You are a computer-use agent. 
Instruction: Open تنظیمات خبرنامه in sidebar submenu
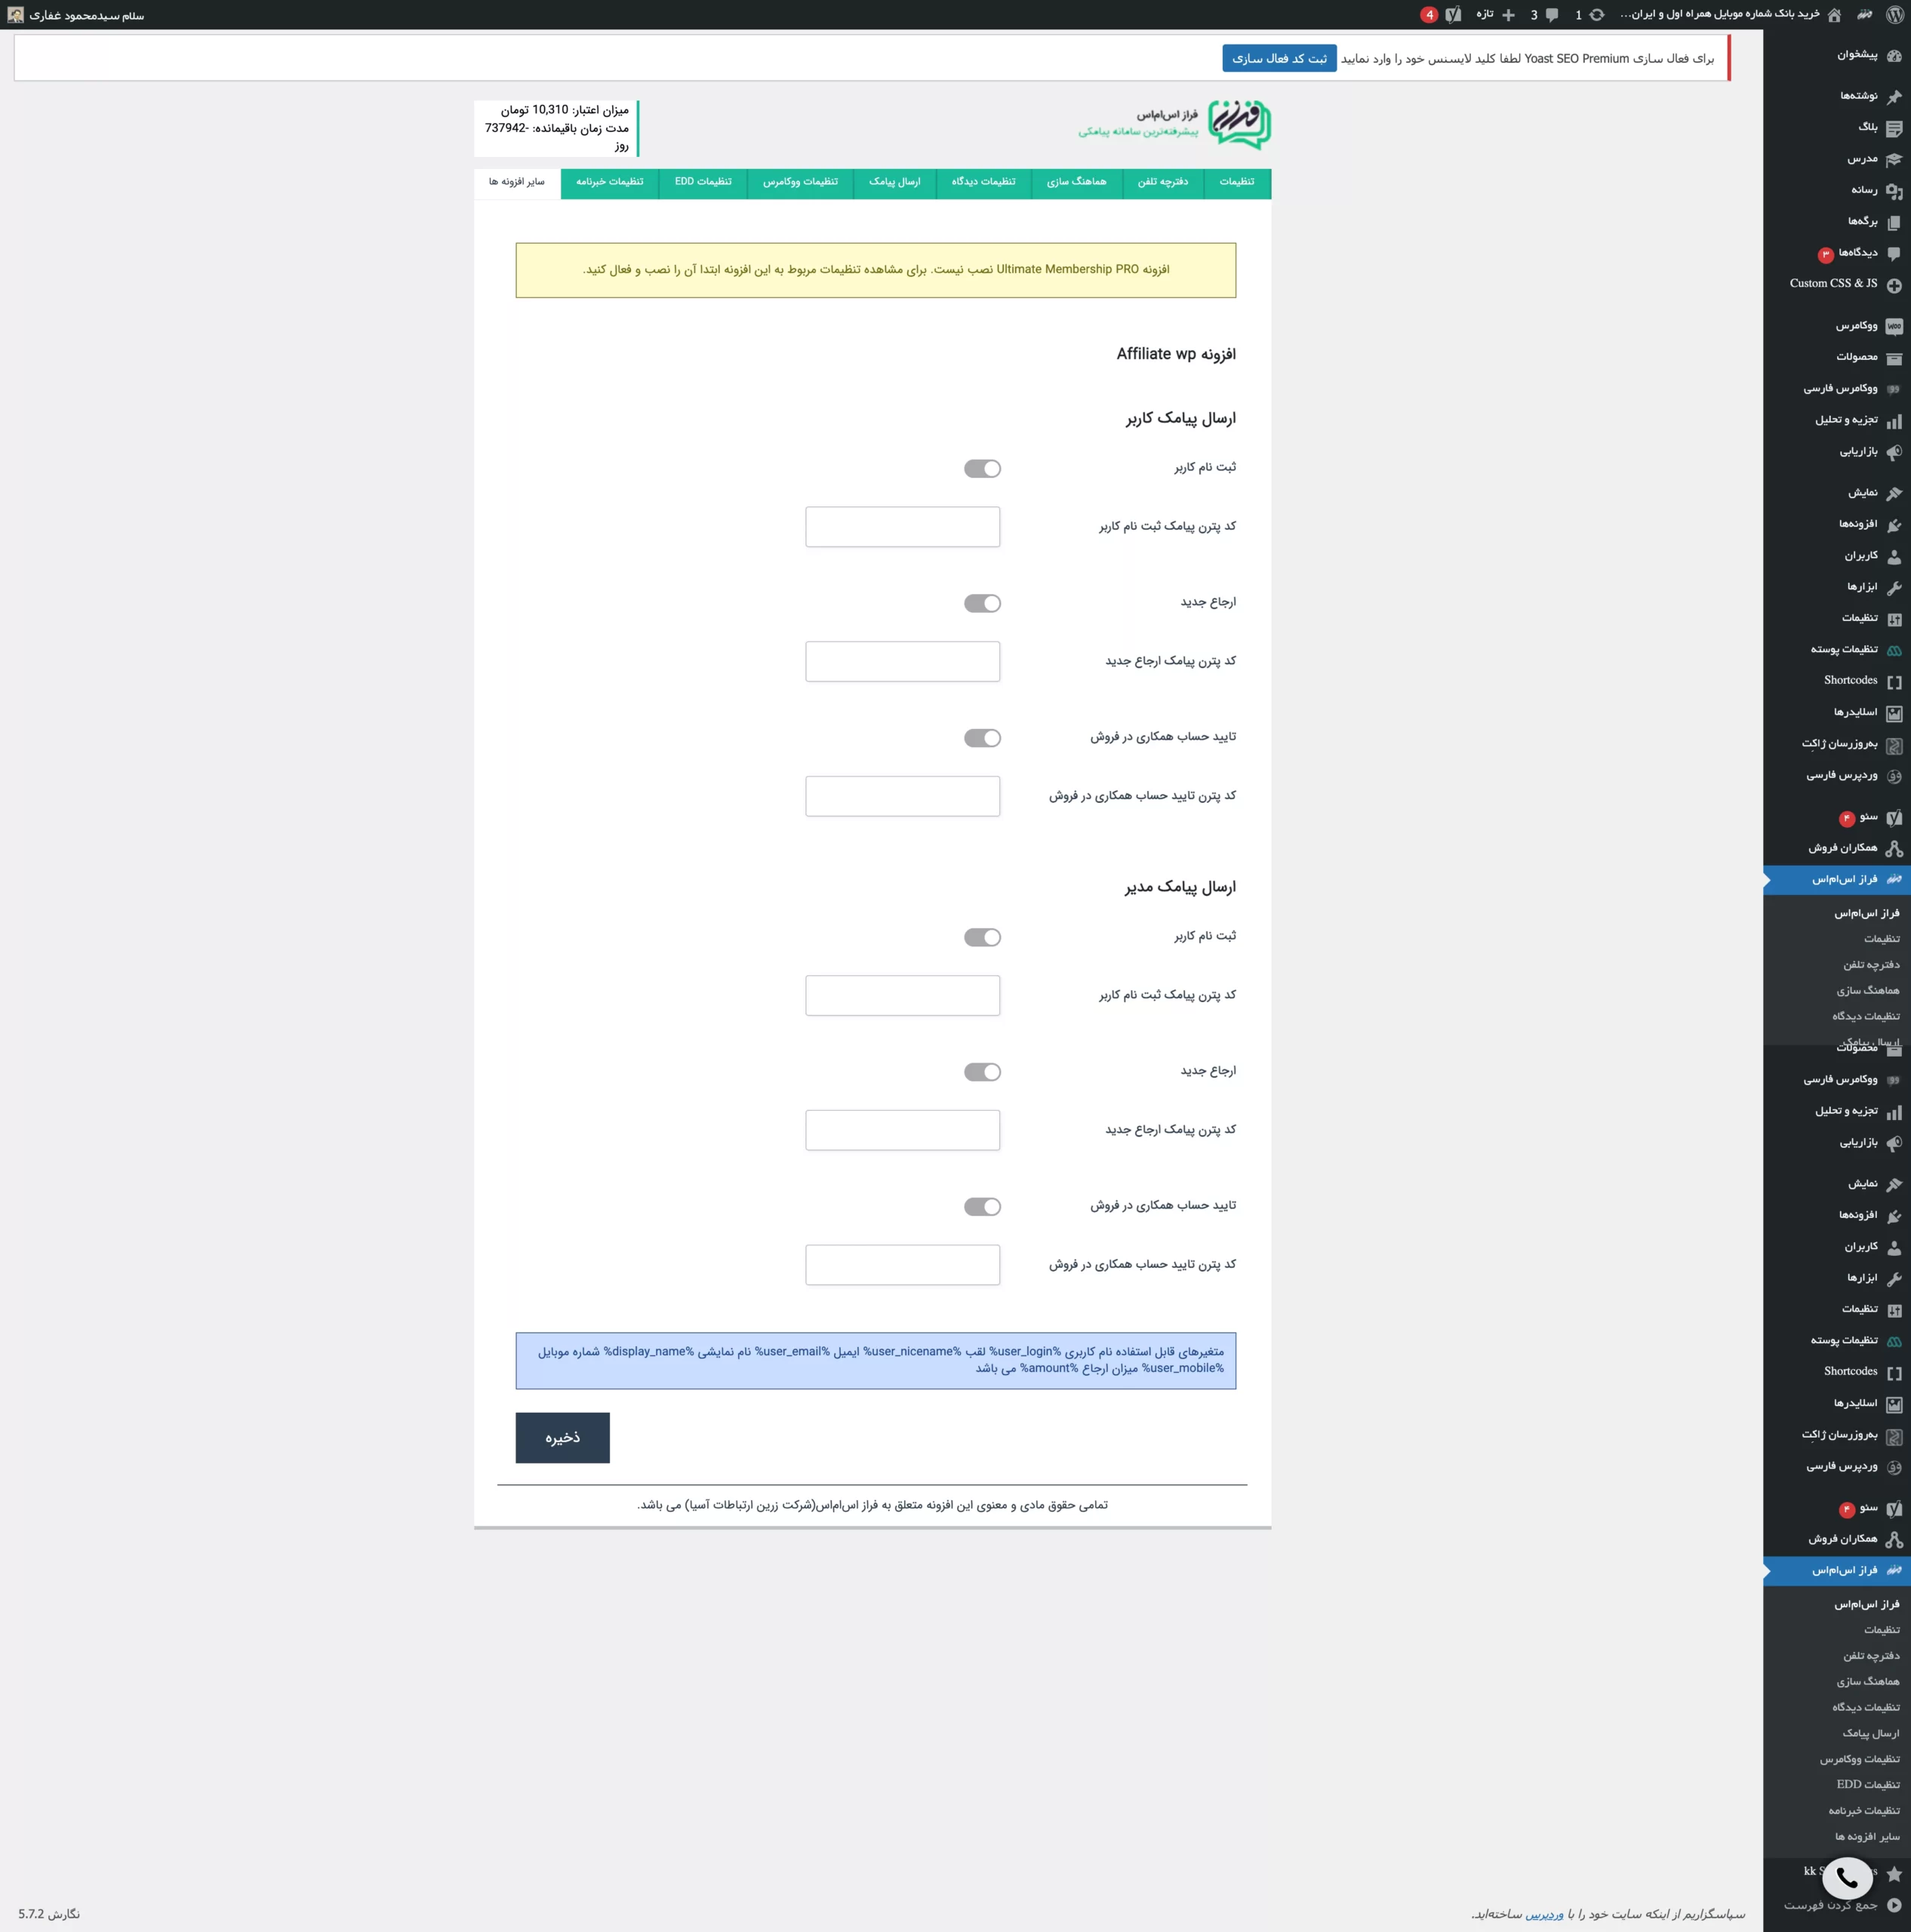click(x=1864, y=1811)
